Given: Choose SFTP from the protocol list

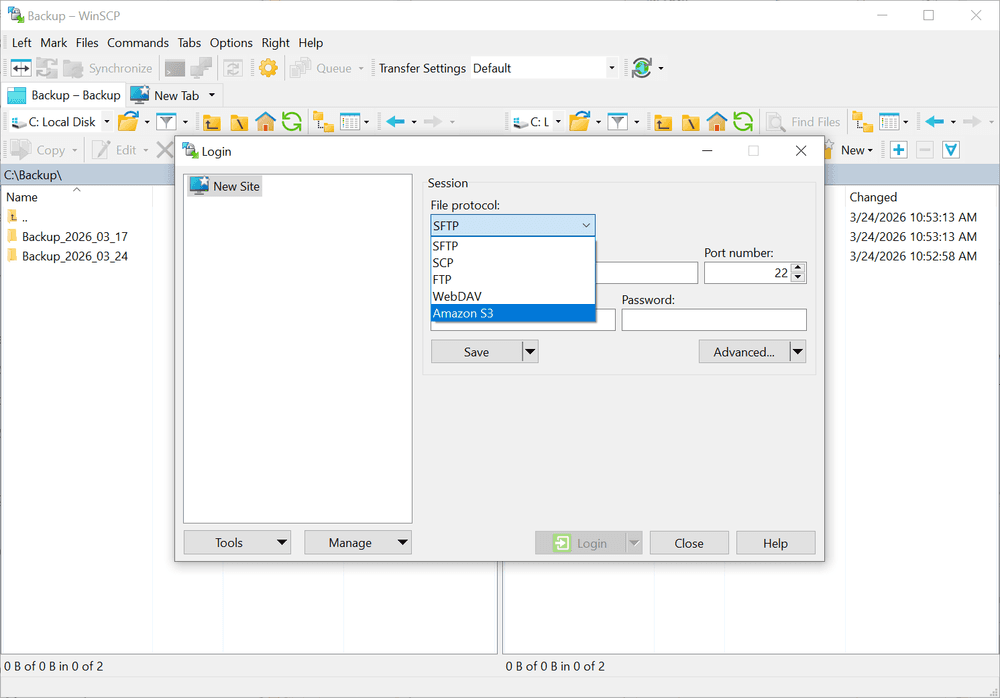Looking at the screenshot, I should (513, 246).
